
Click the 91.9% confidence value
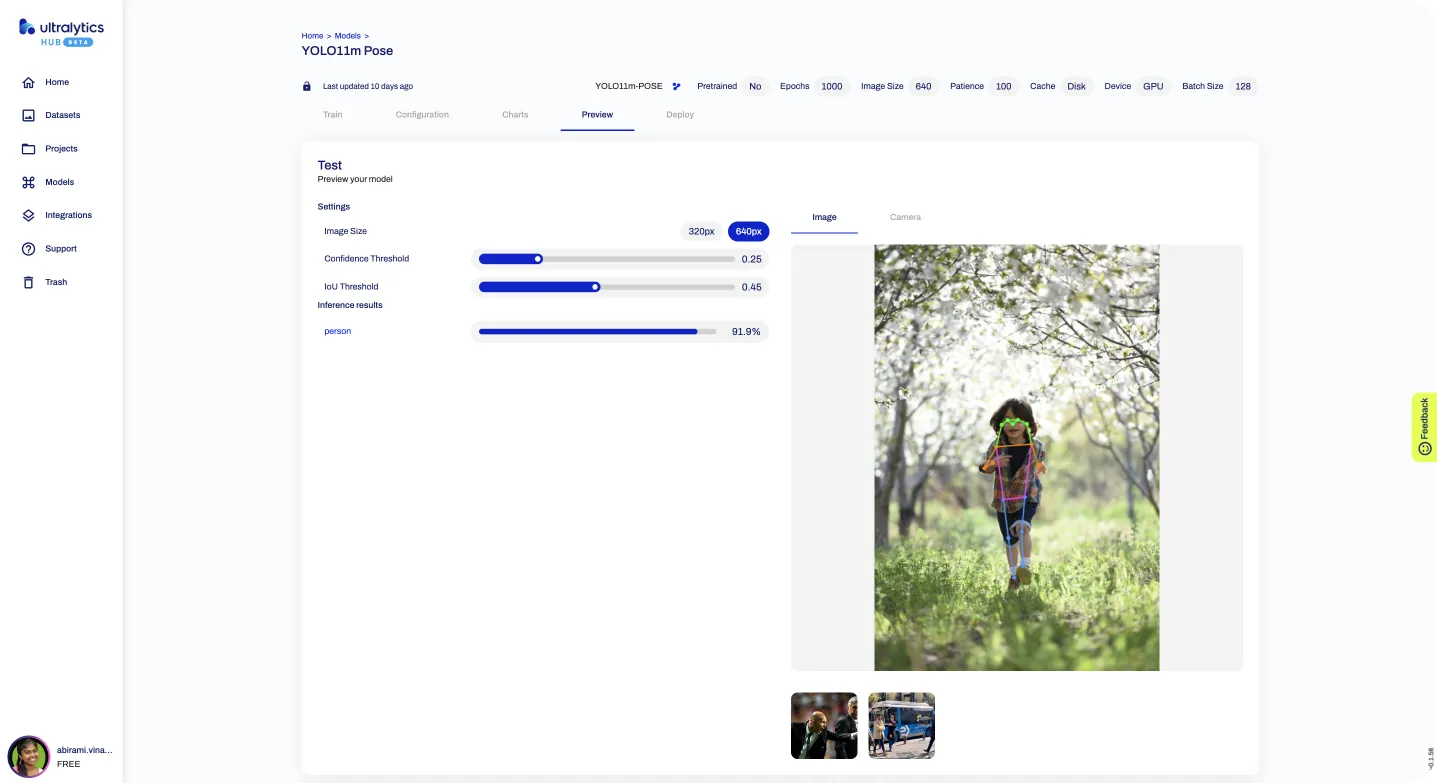746,331
